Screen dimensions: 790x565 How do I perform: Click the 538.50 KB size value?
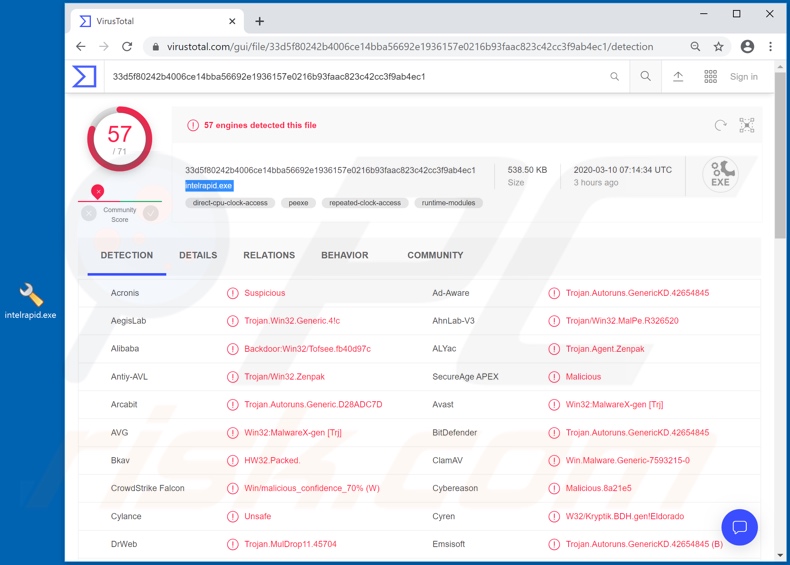527,170
